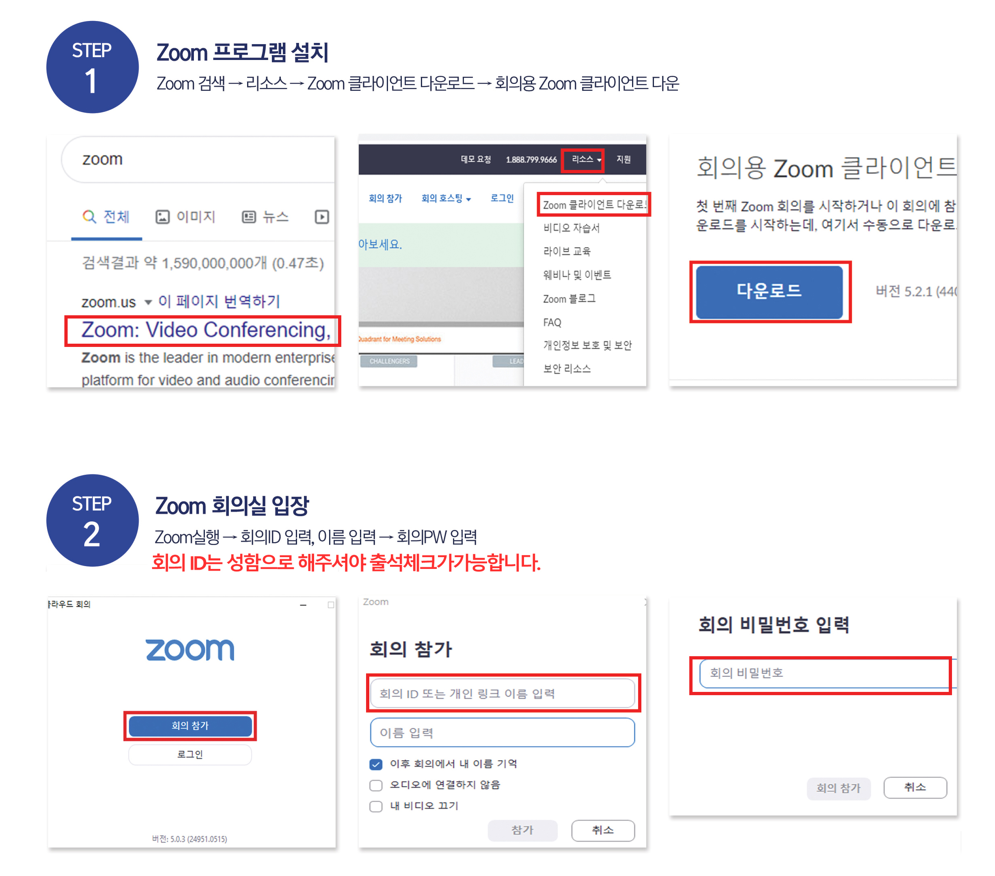Select 개인정보 보호 및 보안 menu entry
Viewport: 995px width, 876px height.
pyautogui.click(x=587, y=345)
